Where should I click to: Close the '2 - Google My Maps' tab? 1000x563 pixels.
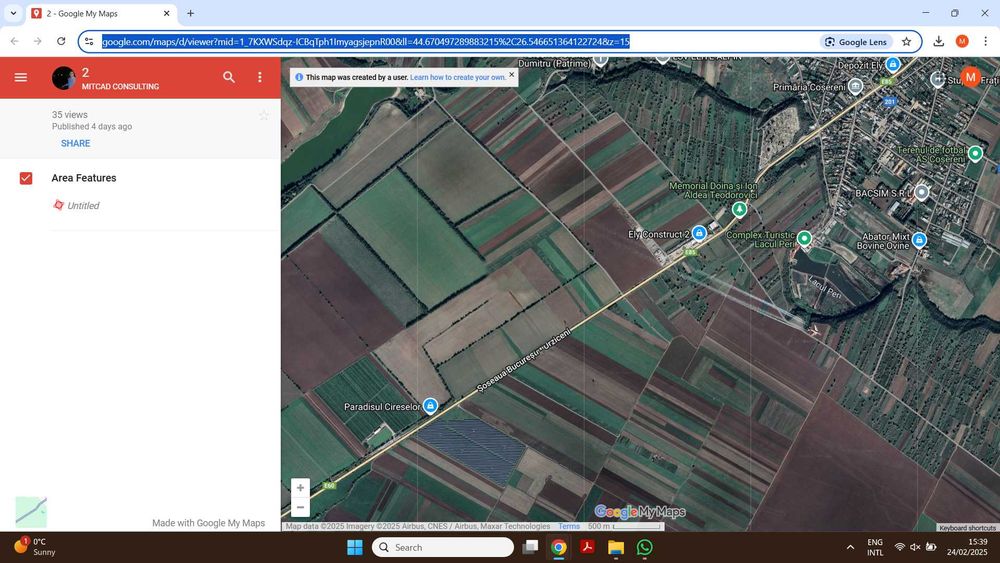(x=166, y=13)
